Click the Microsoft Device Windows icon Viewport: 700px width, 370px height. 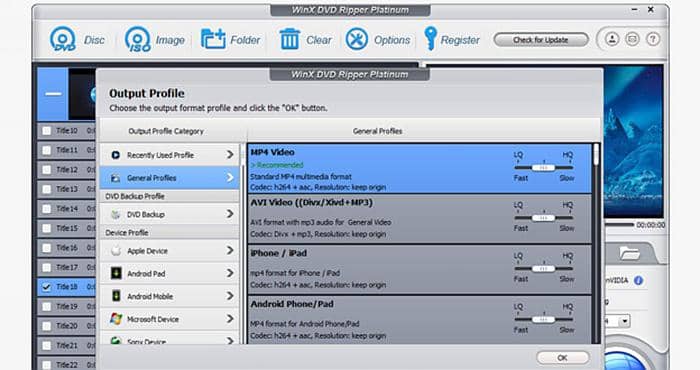(x=116, y=319)
